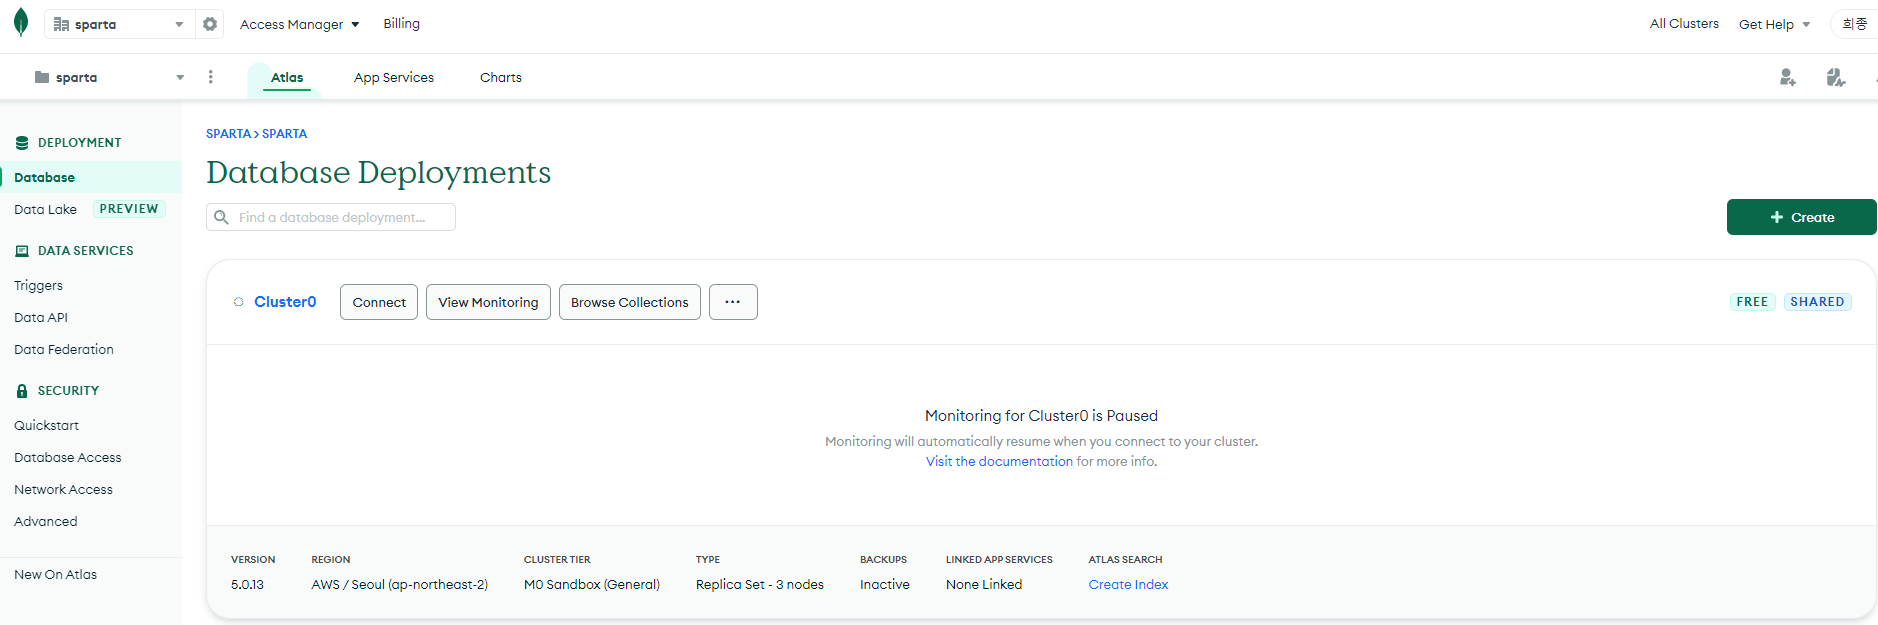
Task: Click region AWS / Seoul (ap-northeast-2)
Action: [x=399, y=584]
